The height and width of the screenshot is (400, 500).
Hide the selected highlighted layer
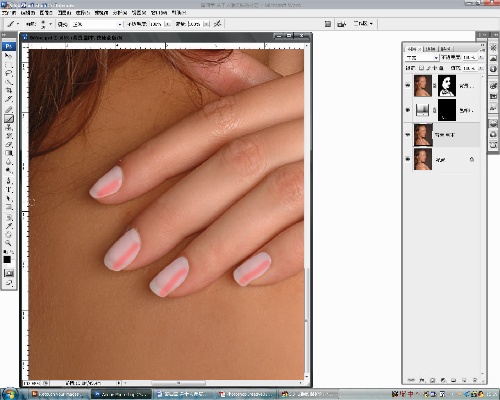tap(408, 135)
